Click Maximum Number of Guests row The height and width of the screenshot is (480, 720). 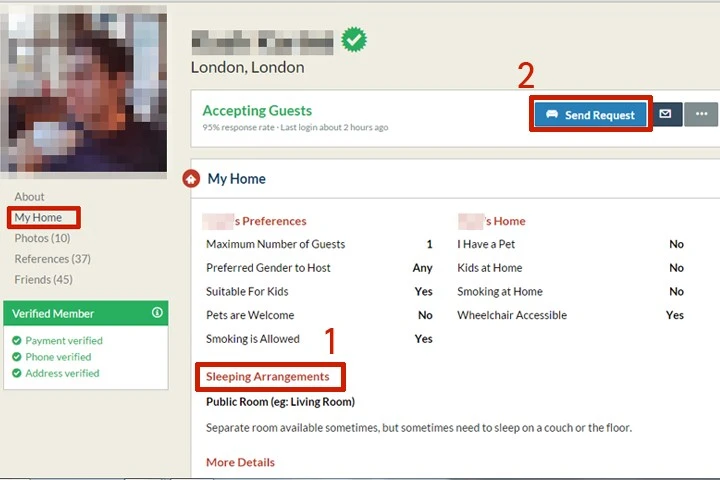point(319,244)
